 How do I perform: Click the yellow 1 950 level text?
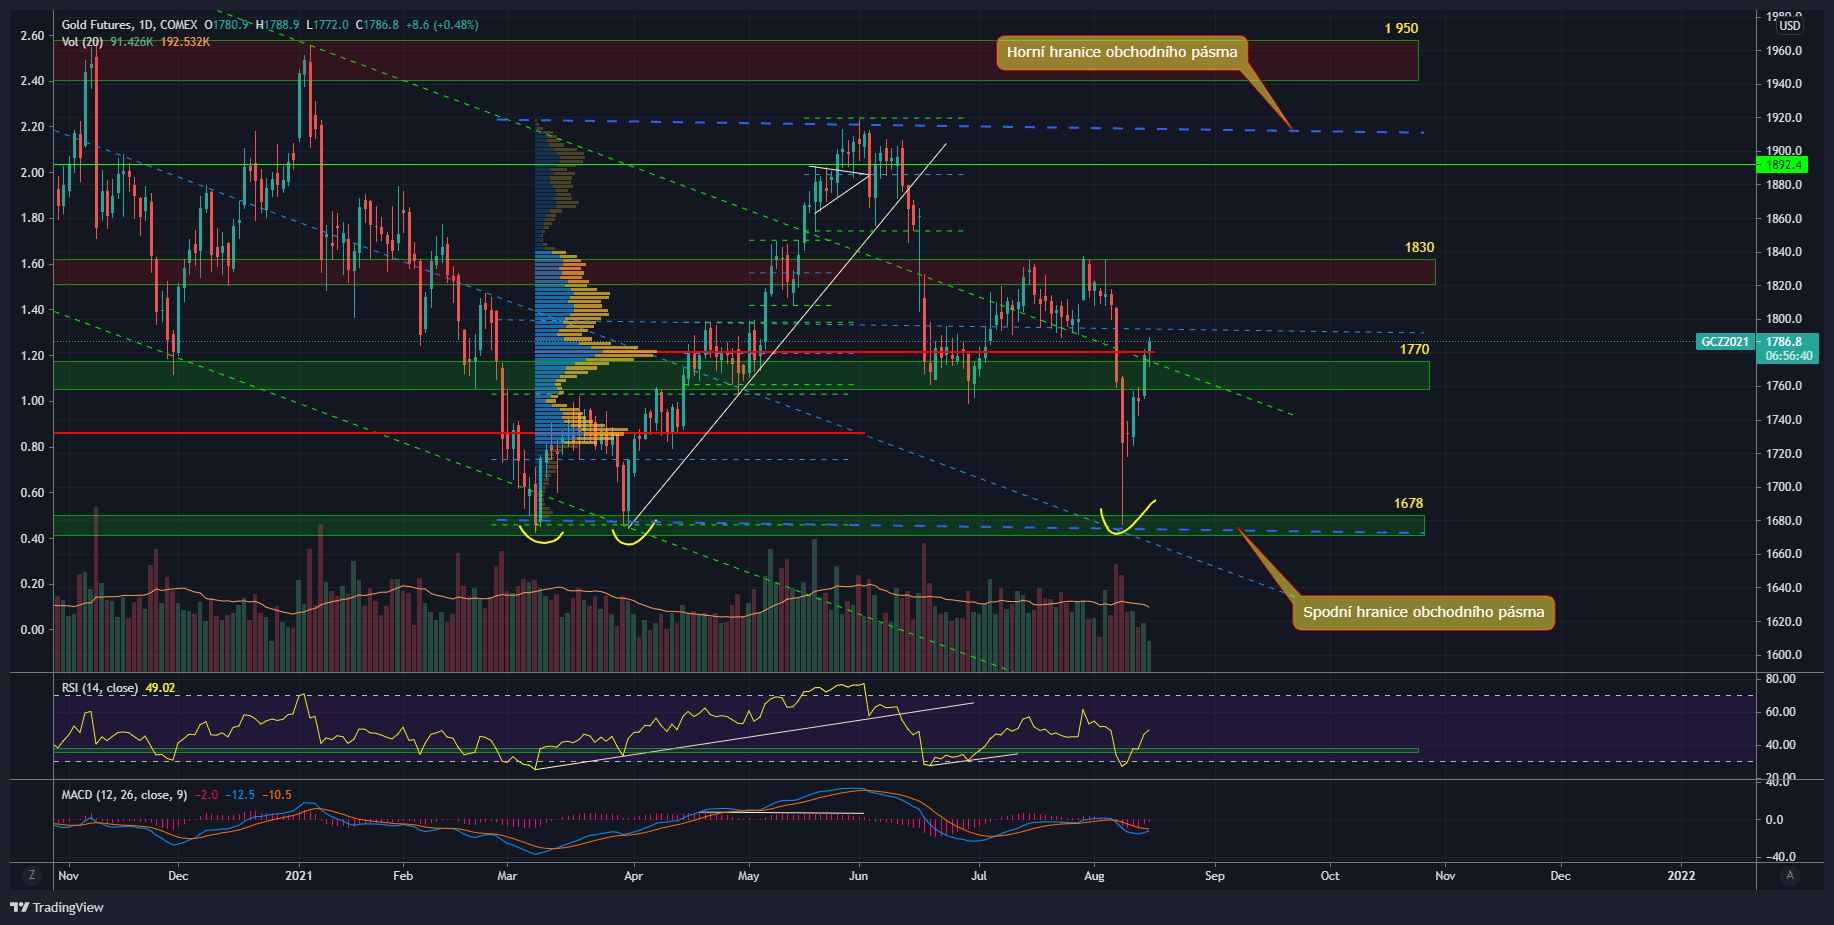[x=1401, y=28]
